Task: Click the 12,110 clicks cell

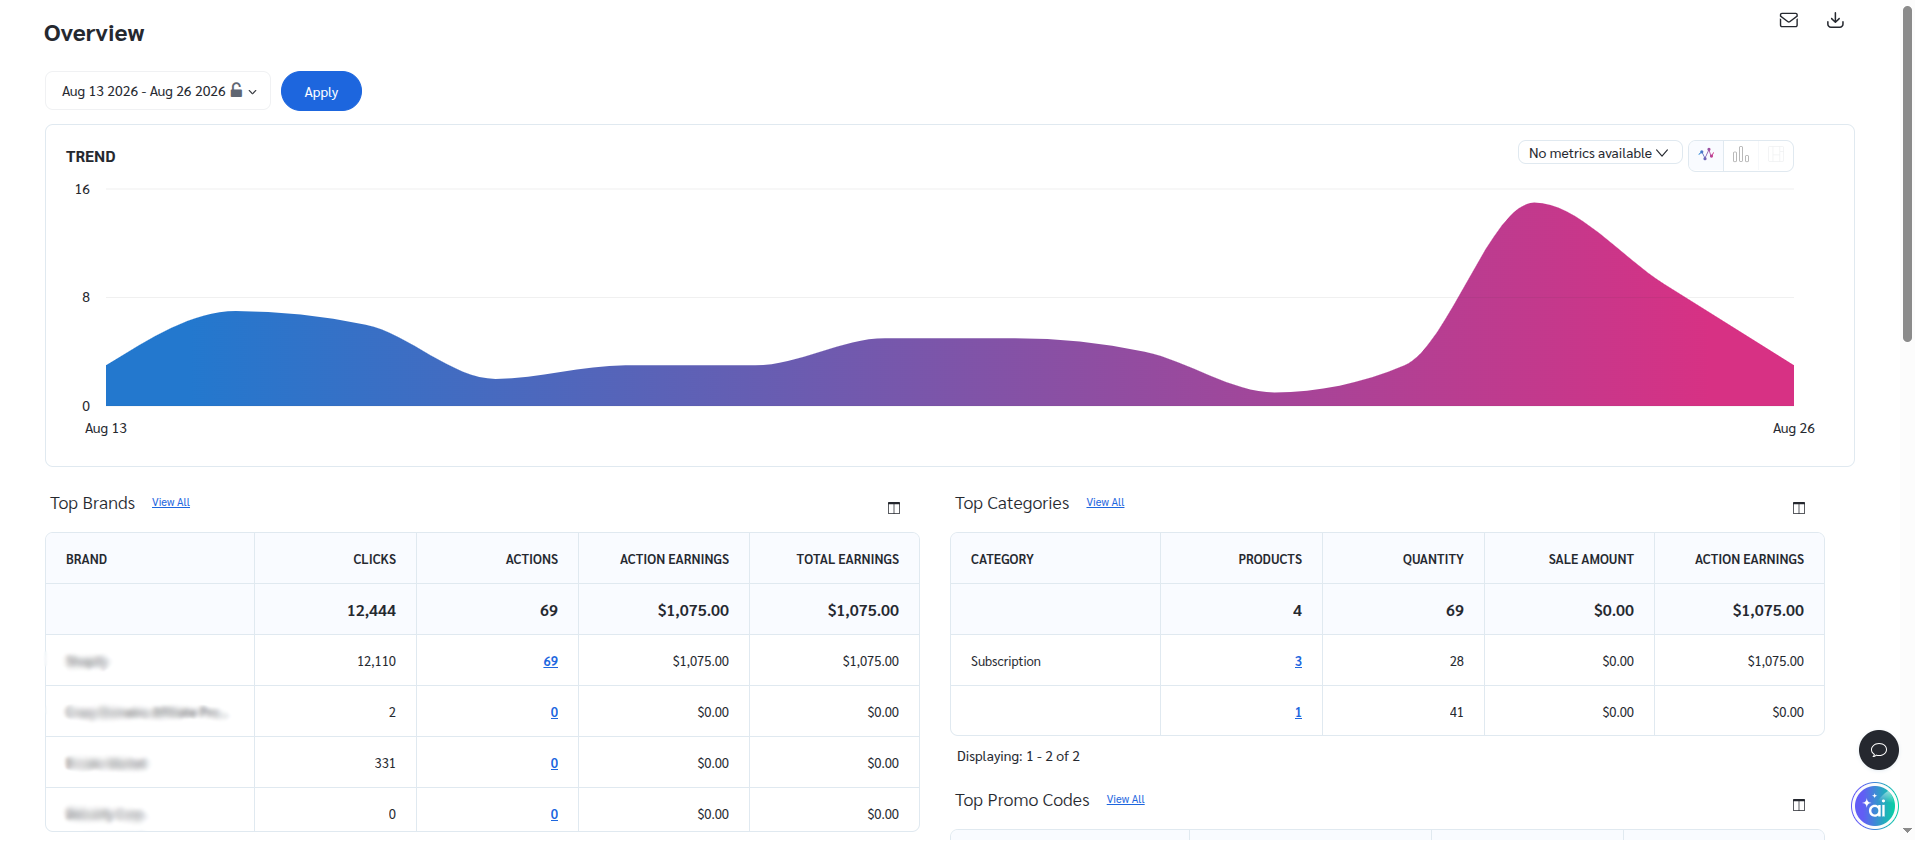Action: tap(376, 661)
